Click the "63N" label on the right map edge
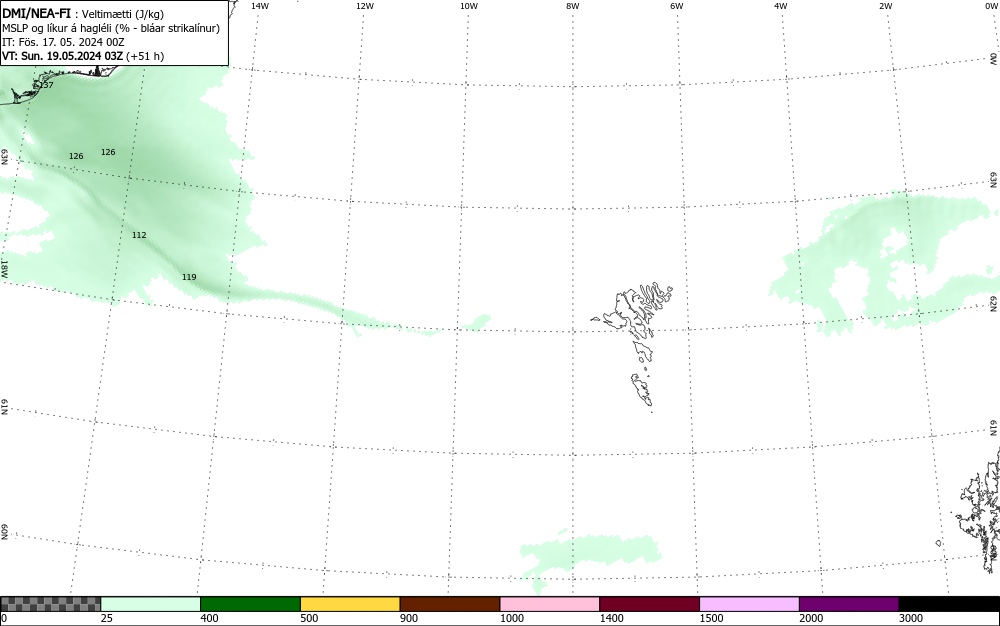 [x=993, y=180]
